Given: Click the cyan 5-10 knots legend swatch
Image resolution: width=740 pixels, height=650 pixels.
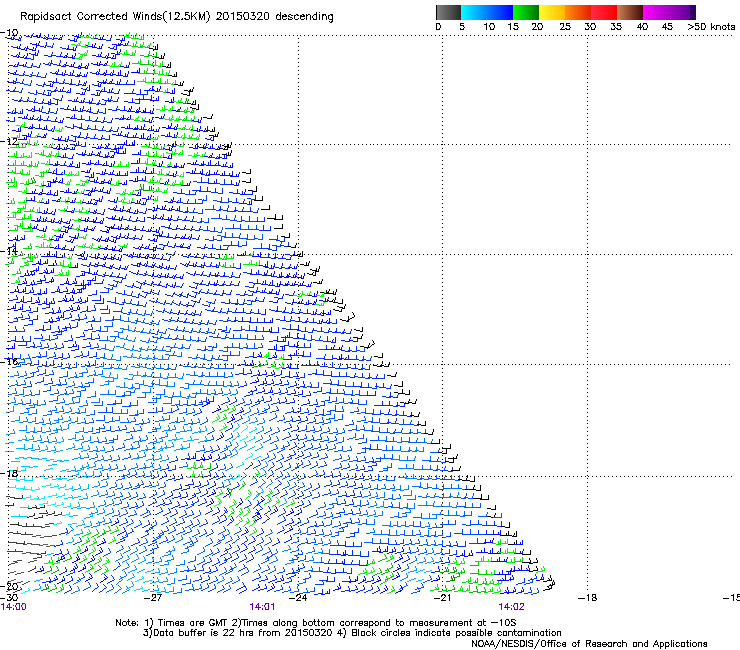Looking at the screenshot, I should pyautogui.click(x=474, y=13).
